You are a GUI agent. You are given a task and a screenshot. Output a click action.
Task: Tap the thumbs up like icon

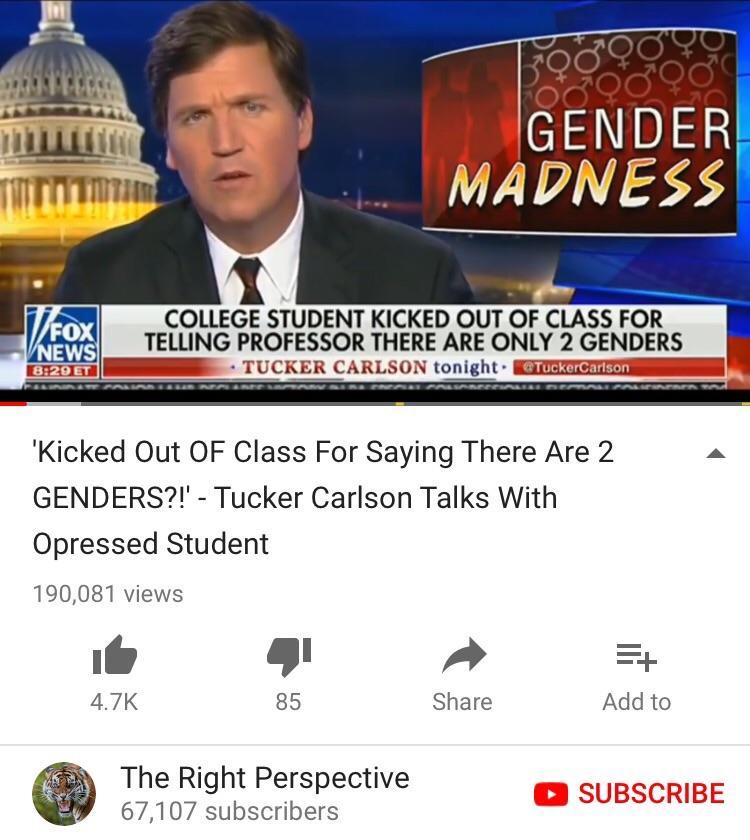coord(115,655)
